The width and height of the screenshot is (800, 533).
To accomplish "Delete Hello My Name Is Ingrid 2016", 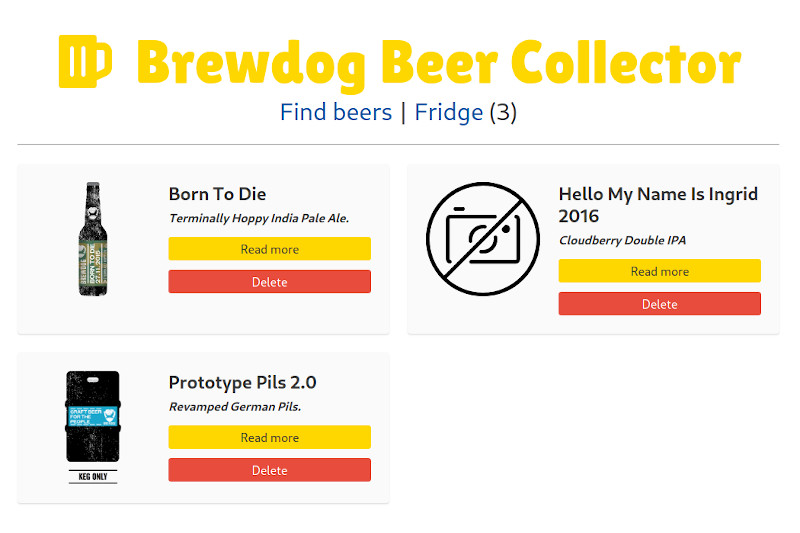I will coord(659,304).
